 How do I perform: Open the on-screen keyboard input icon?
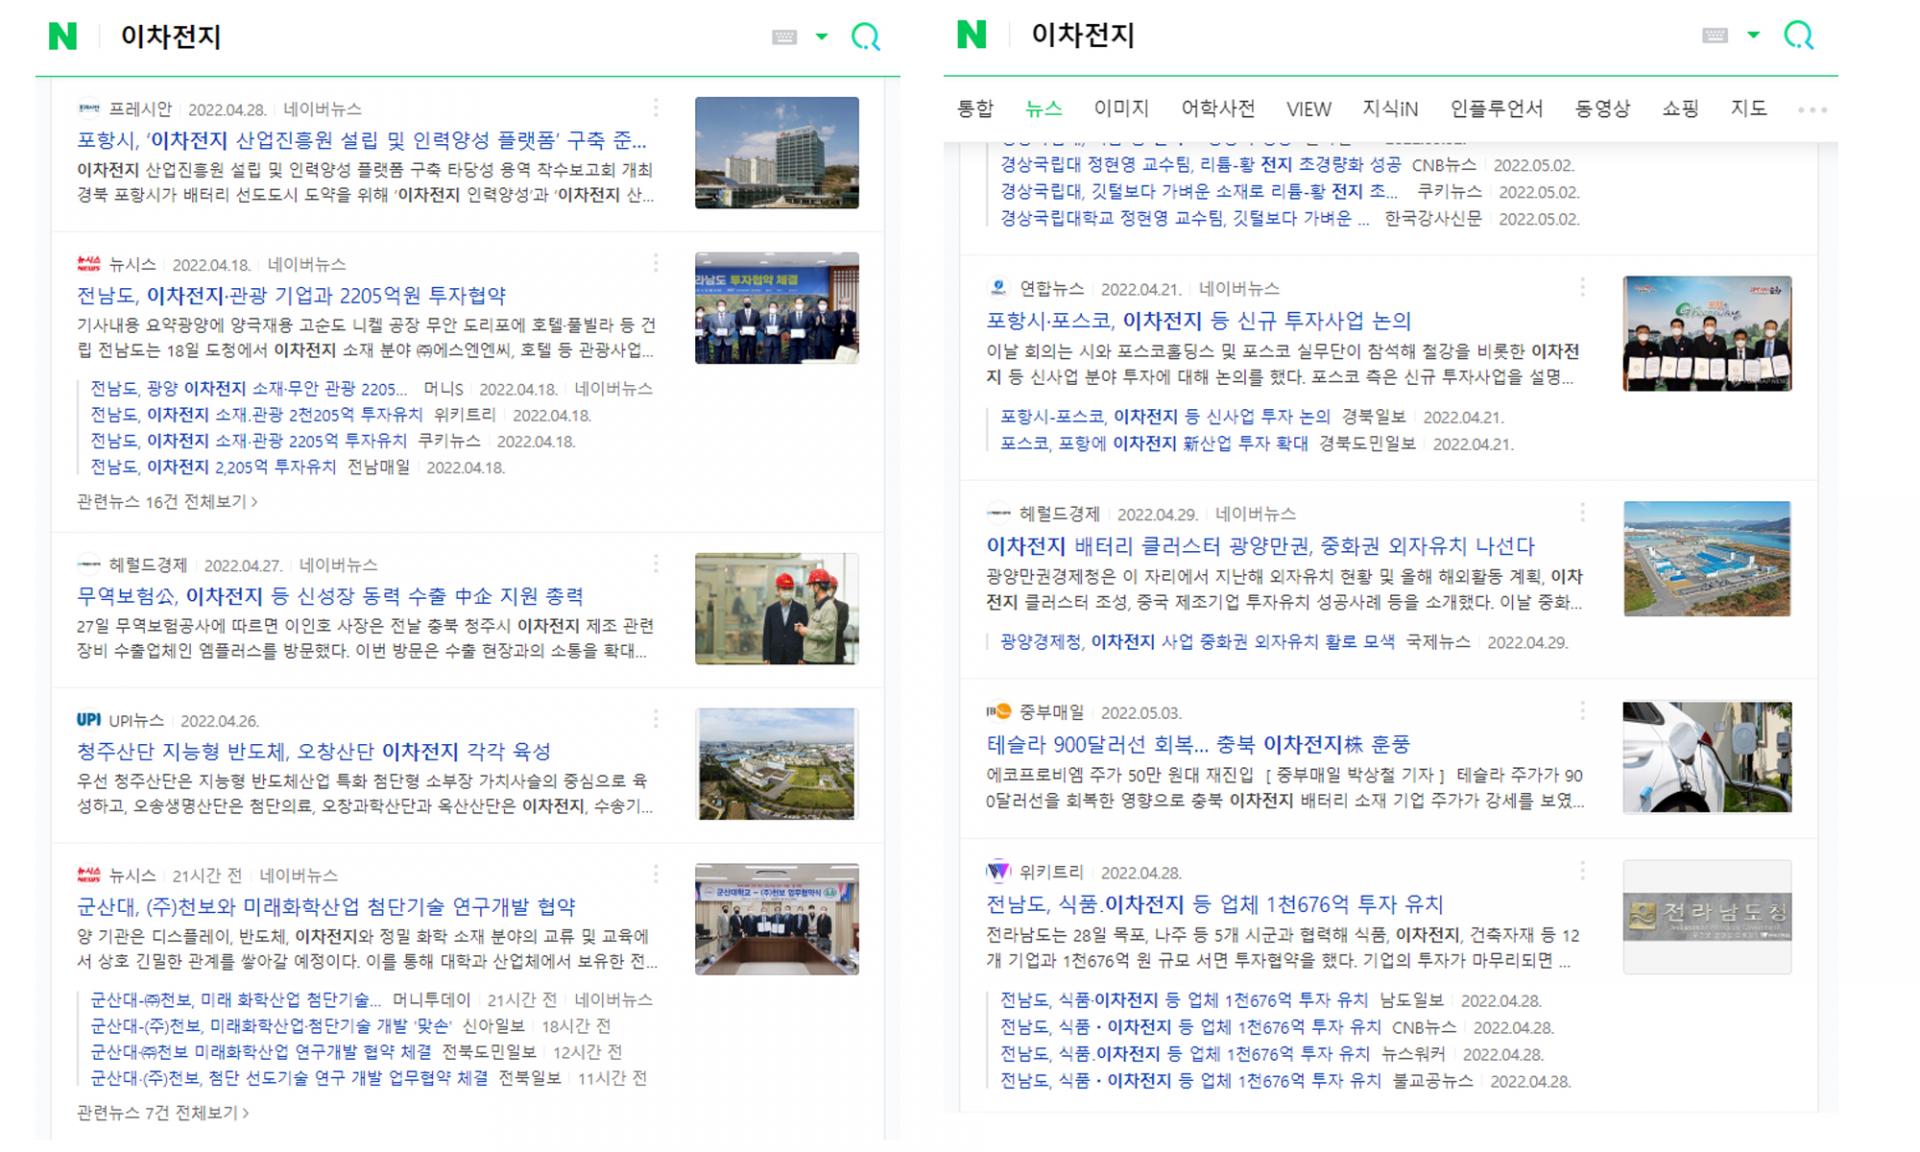784,35
